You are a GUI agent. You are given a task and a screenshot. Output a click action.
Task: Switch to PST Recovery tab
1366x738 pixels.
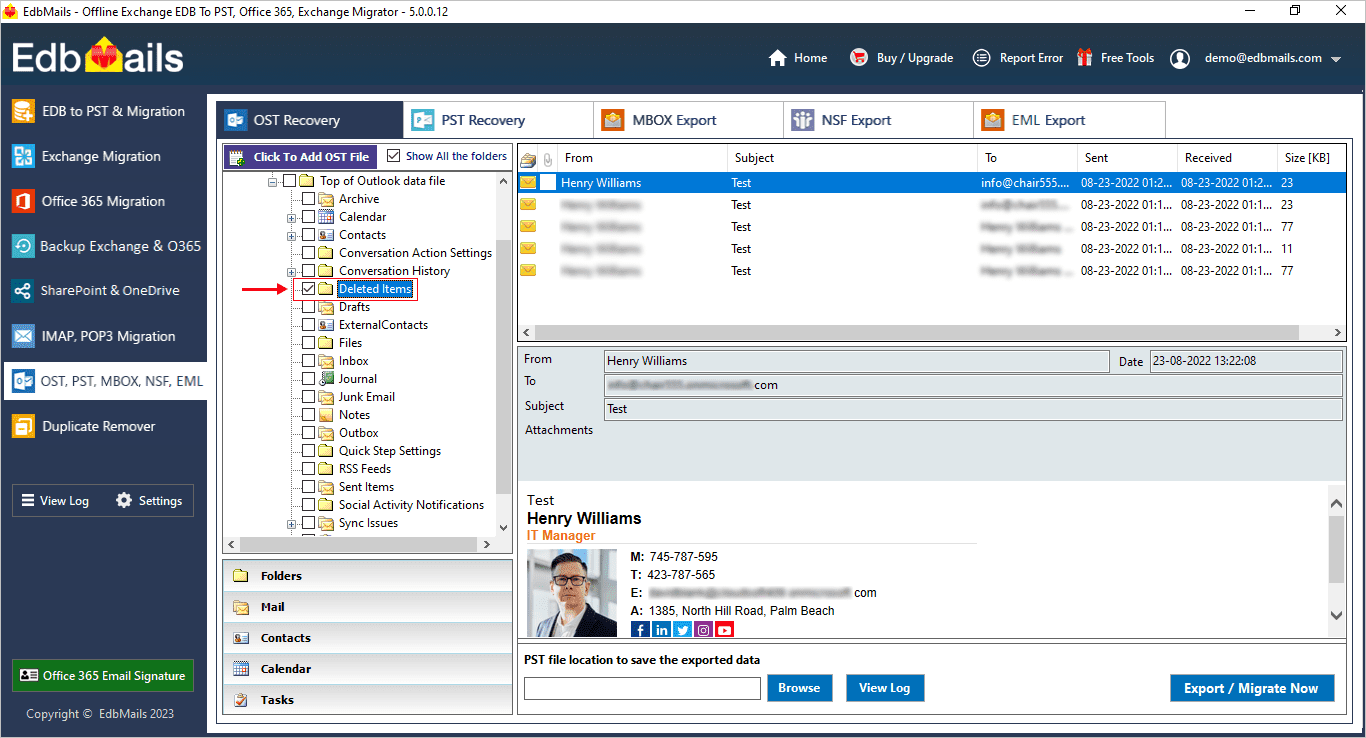pos(498,120)
